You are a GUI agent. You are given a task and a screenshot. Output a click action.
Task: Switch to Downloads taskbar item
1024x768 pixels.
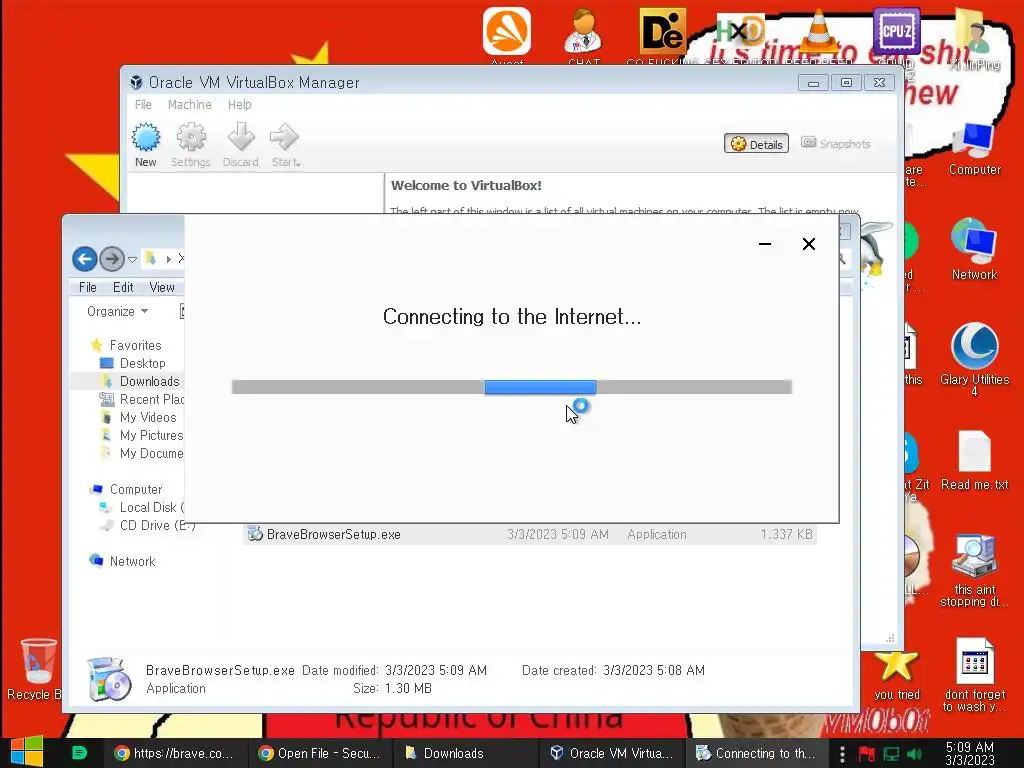tap(466, 753)
